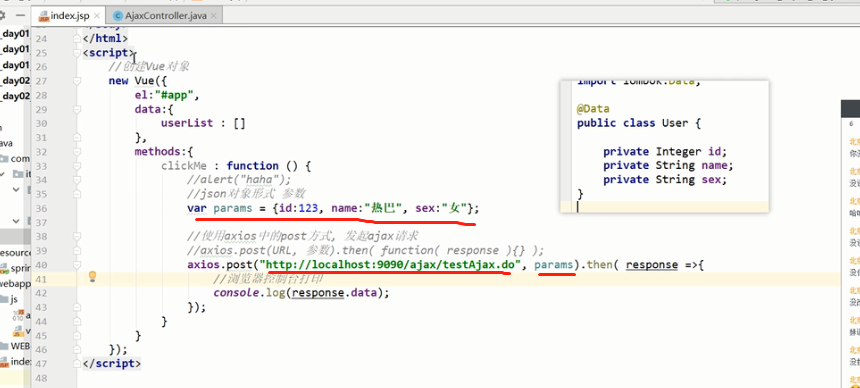Click the '=>' arrow after response on line 40
860x388 pixels.
tap(692, 265)
